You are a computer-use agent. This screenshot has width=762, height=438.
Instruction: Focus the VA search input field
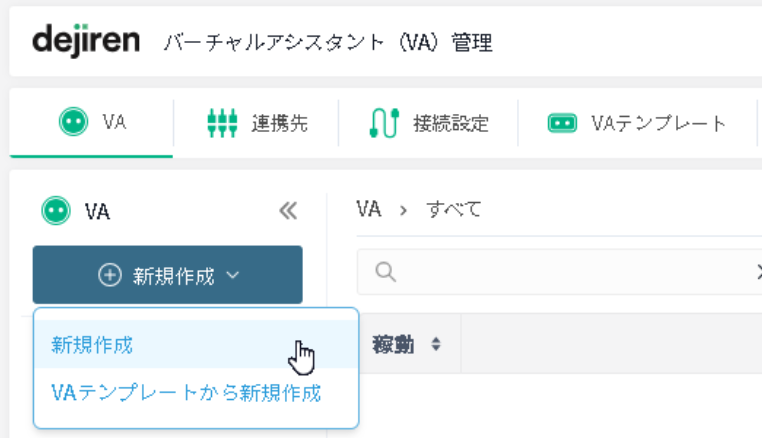(559, 272)
